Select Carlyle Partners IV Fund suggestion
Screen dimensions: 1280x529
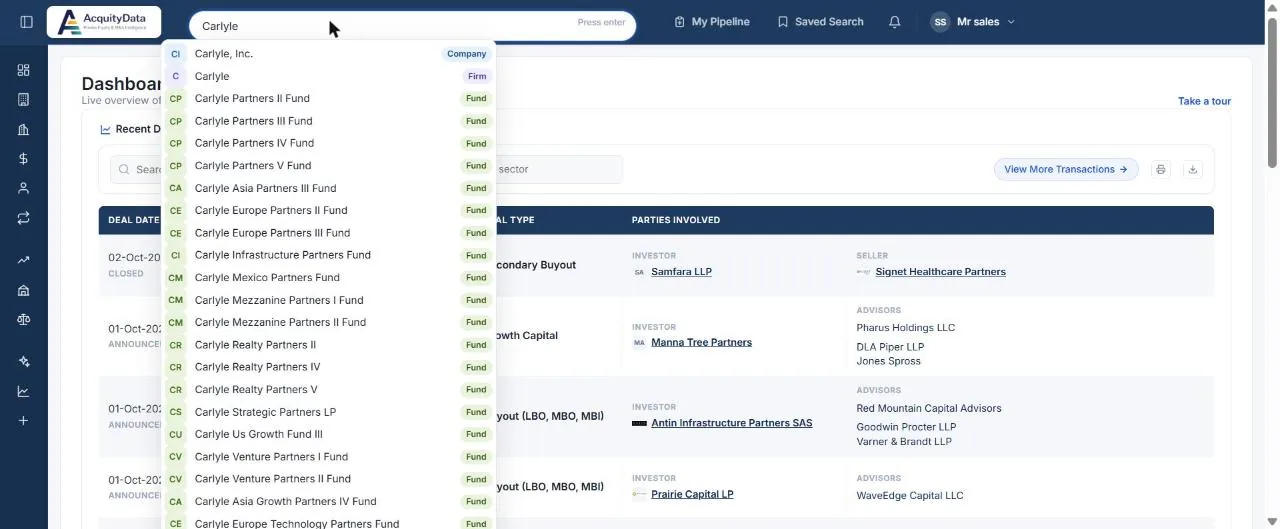pos(328,143)
